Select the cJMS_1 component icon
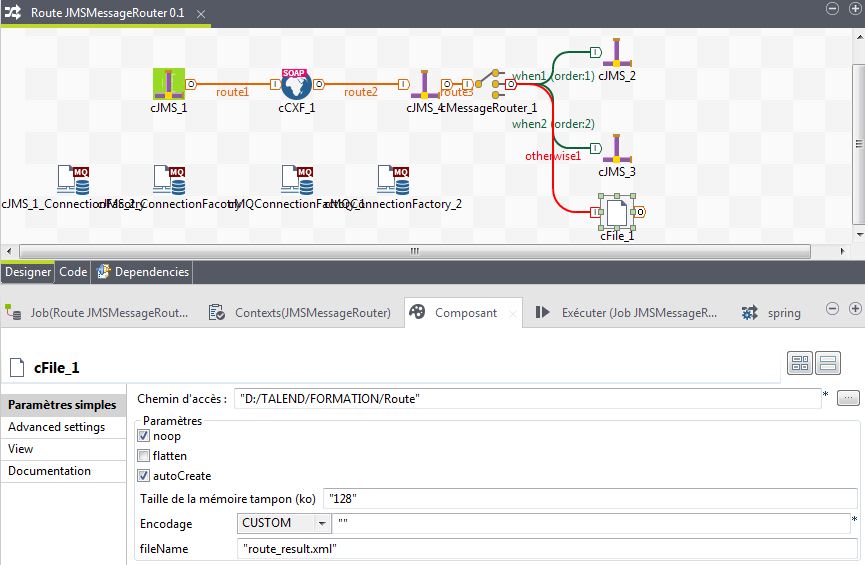This screenshot has height=565, width=865. 169,84
